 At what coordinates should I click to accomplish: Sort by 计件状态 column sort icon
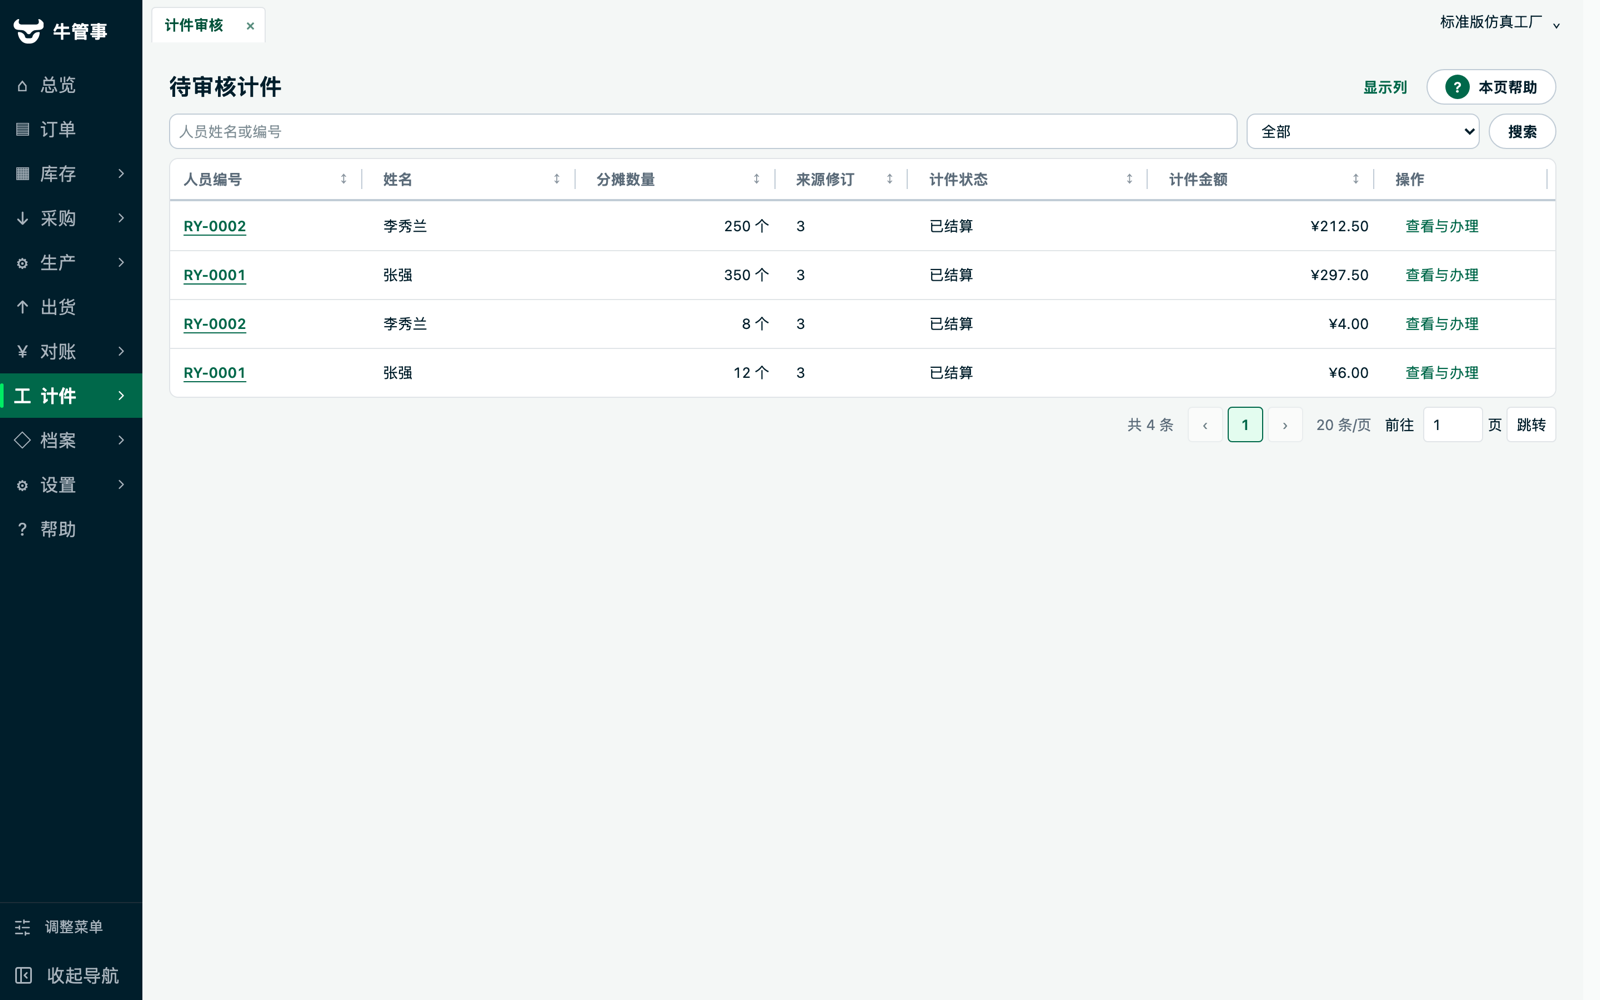point(1130,179)
